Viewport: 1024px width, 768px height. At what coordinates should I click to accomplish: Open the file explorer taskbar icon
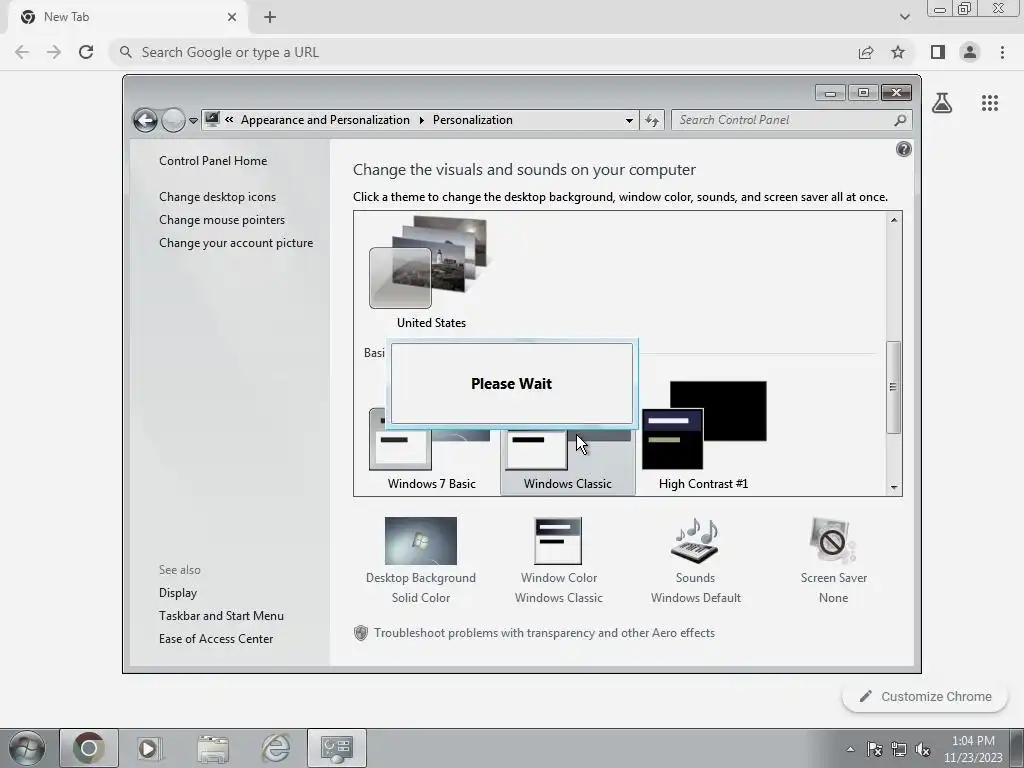(212, 748)
